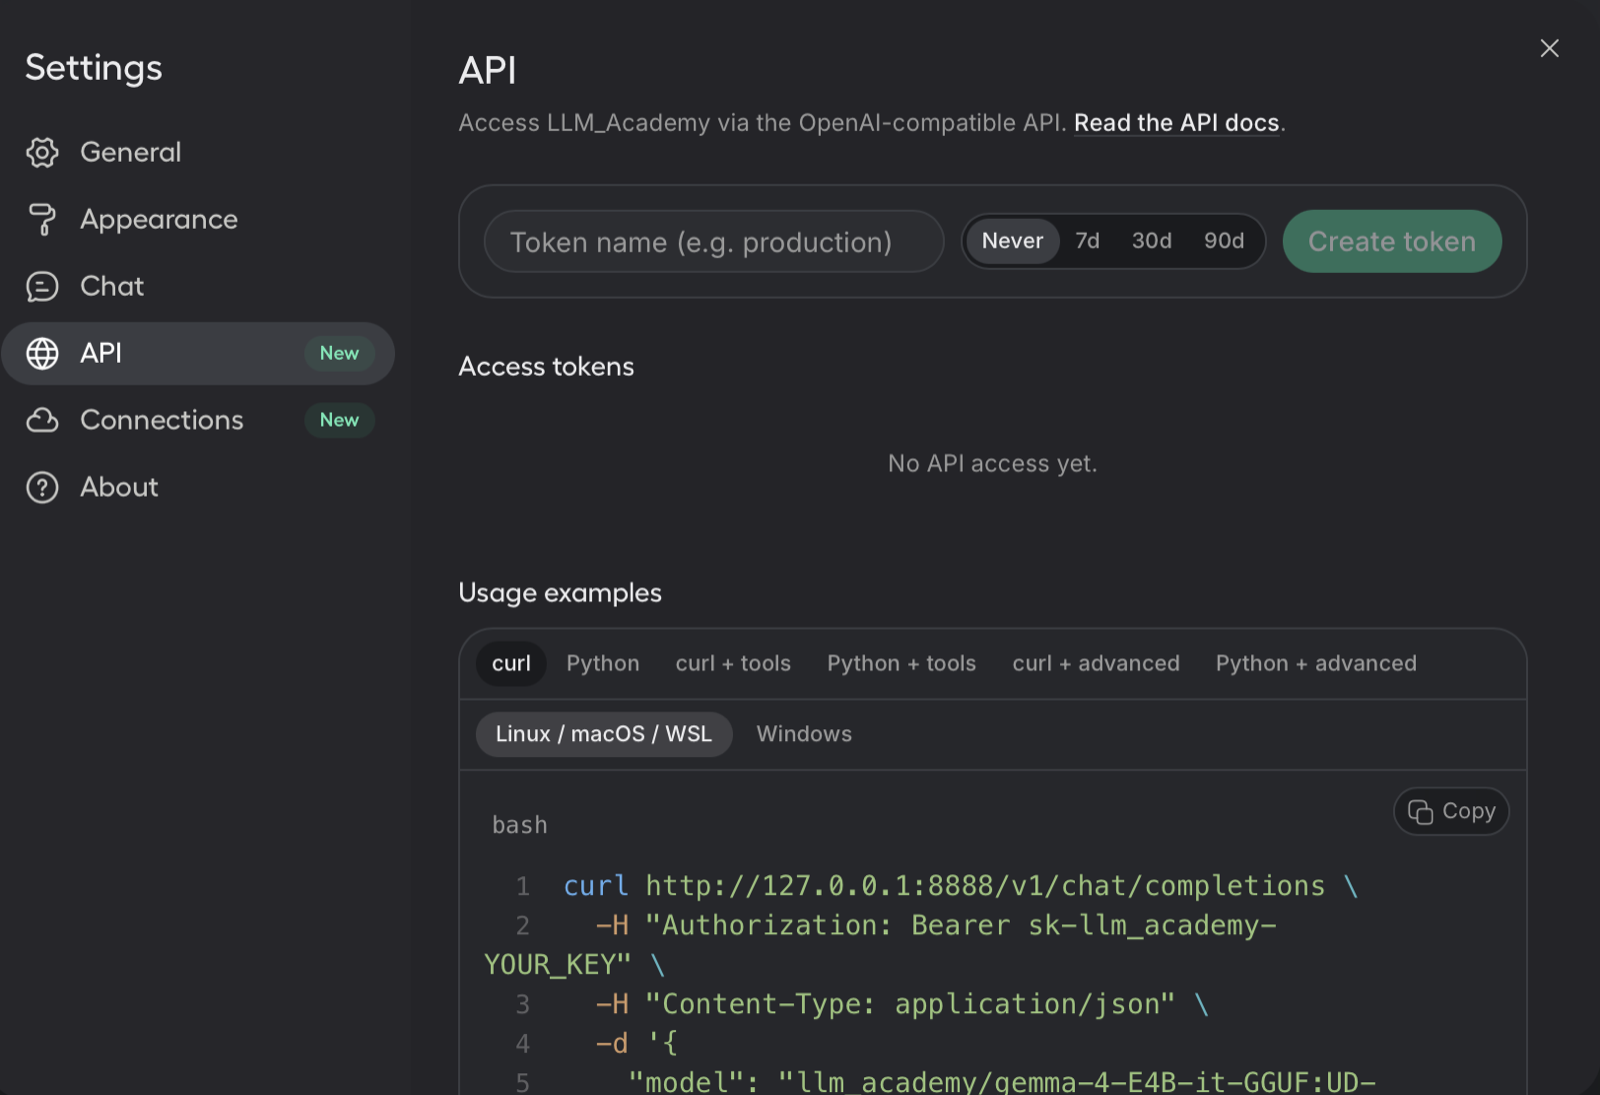Open the Appearance settings section

tap(198, 219)
